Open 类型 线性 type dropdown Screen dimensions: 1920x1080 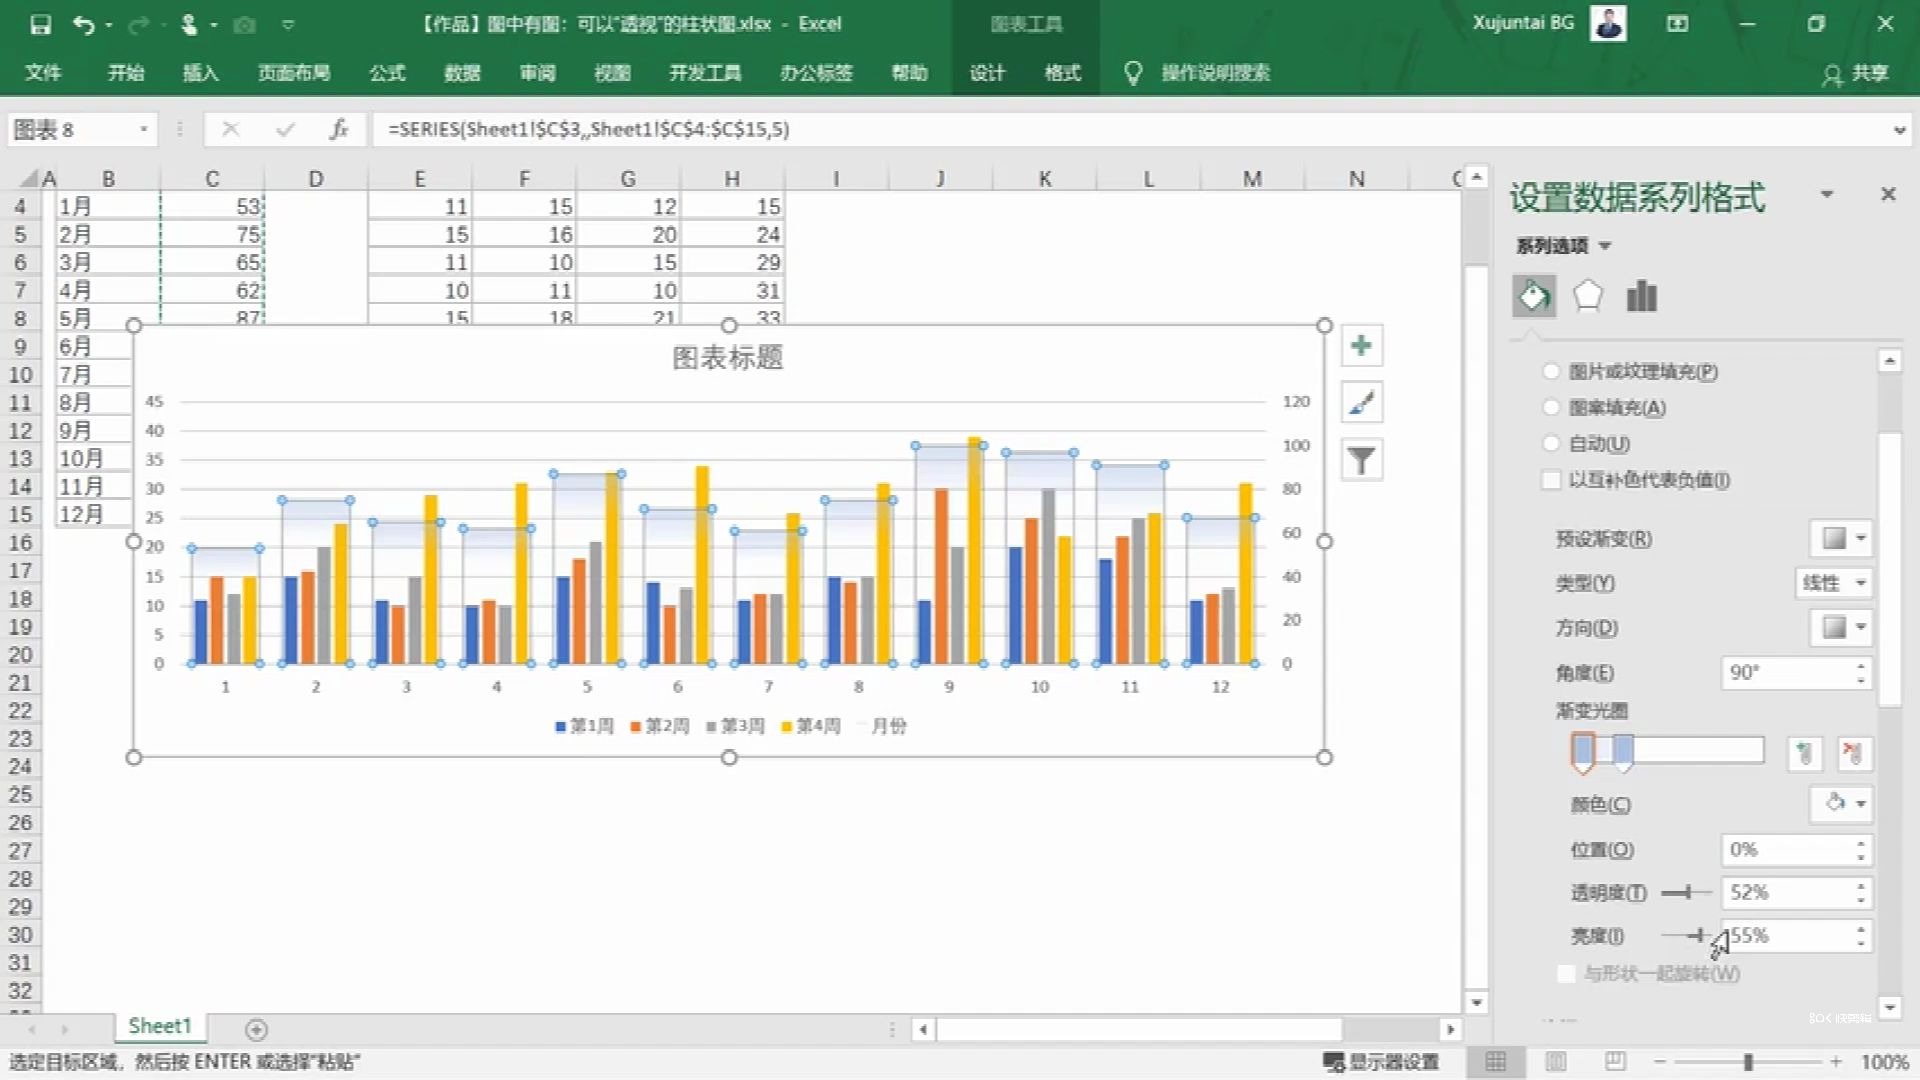(x=1833, y=583)
